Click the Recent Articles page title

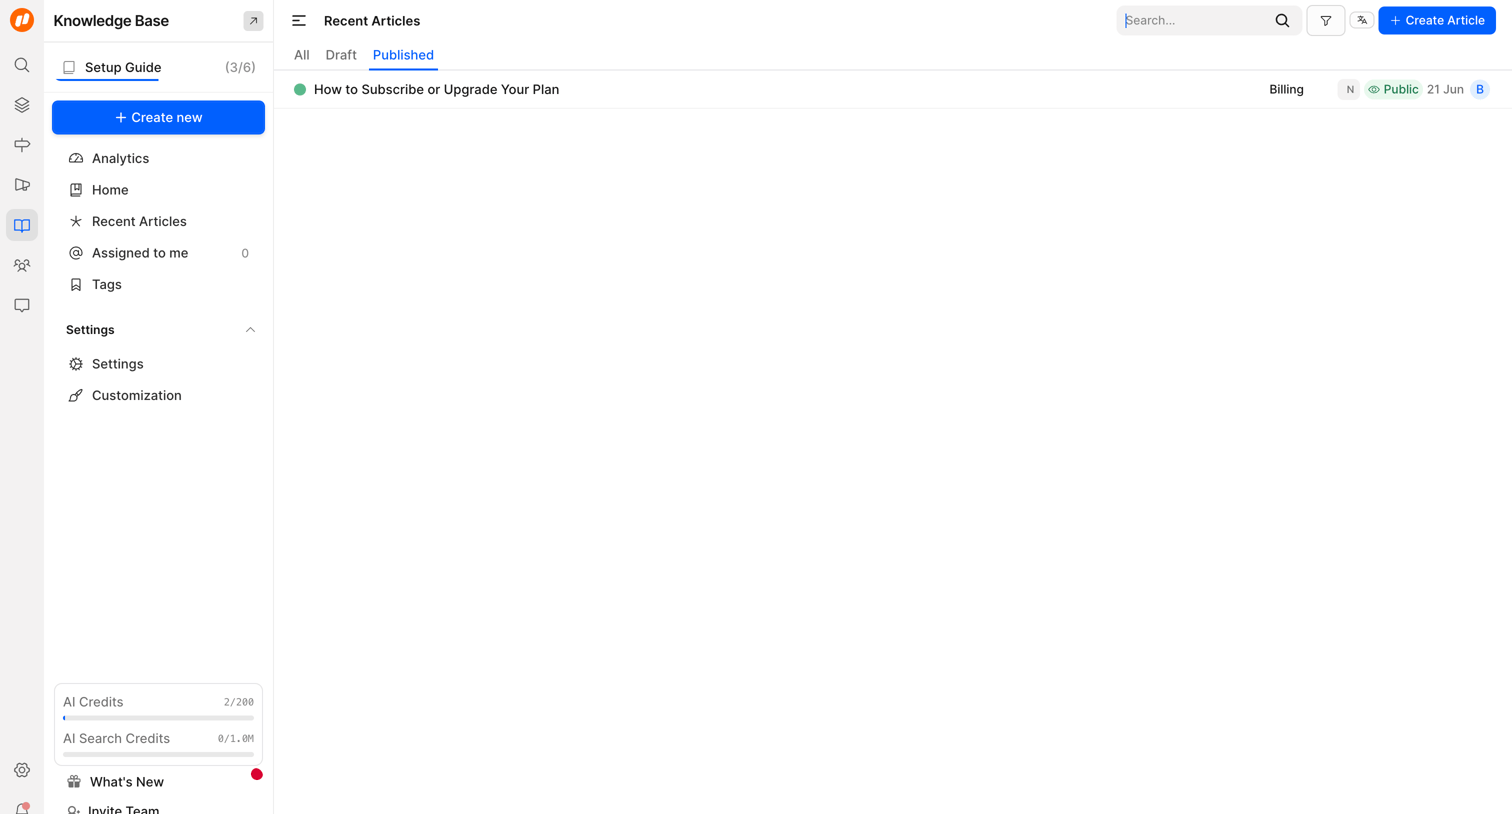372,21
